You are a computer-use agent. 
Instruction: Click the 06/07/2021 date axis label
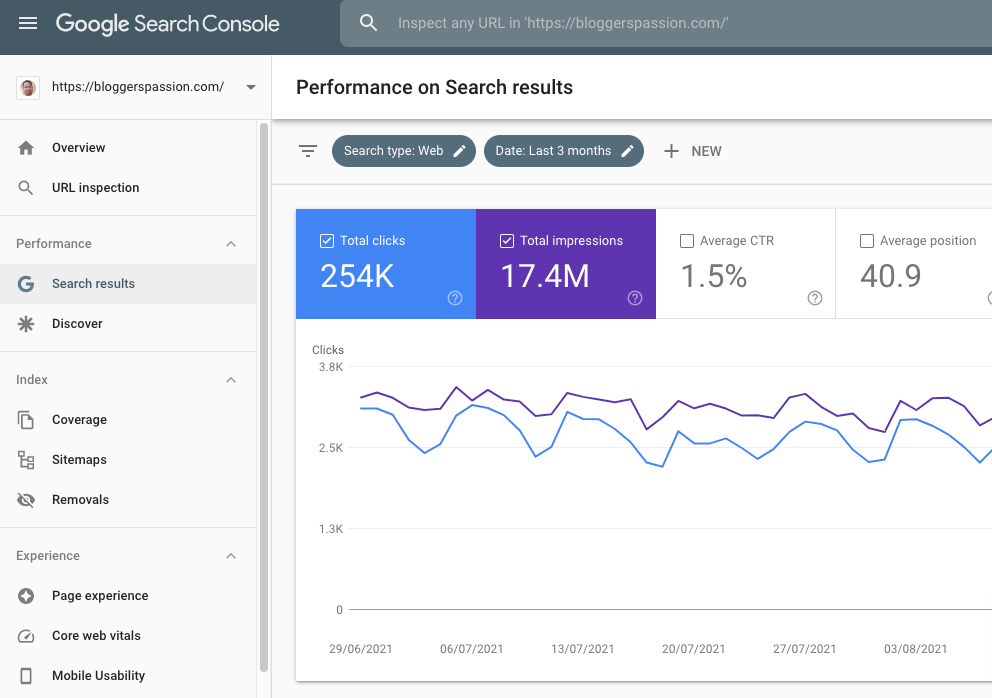tap(471, 649)
